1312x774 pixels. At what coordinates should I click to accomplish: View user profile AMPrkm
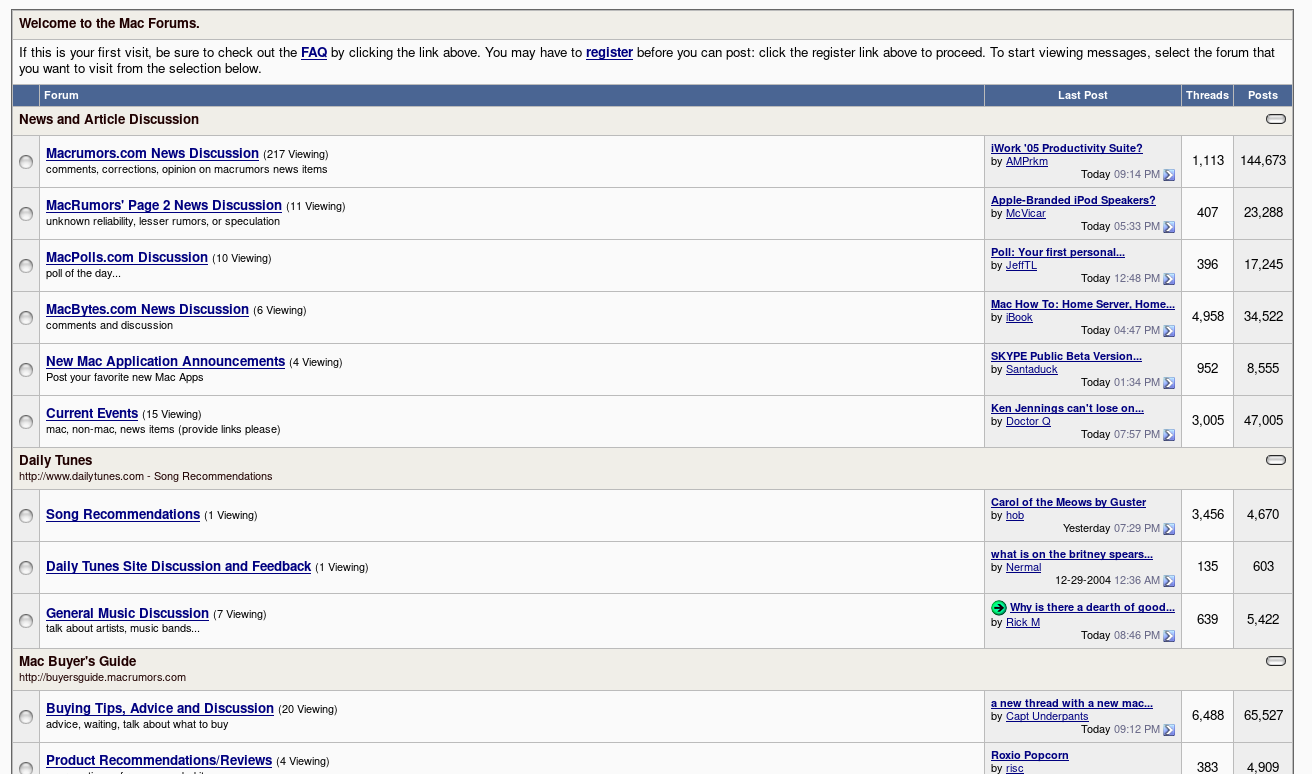point(1027,161)
